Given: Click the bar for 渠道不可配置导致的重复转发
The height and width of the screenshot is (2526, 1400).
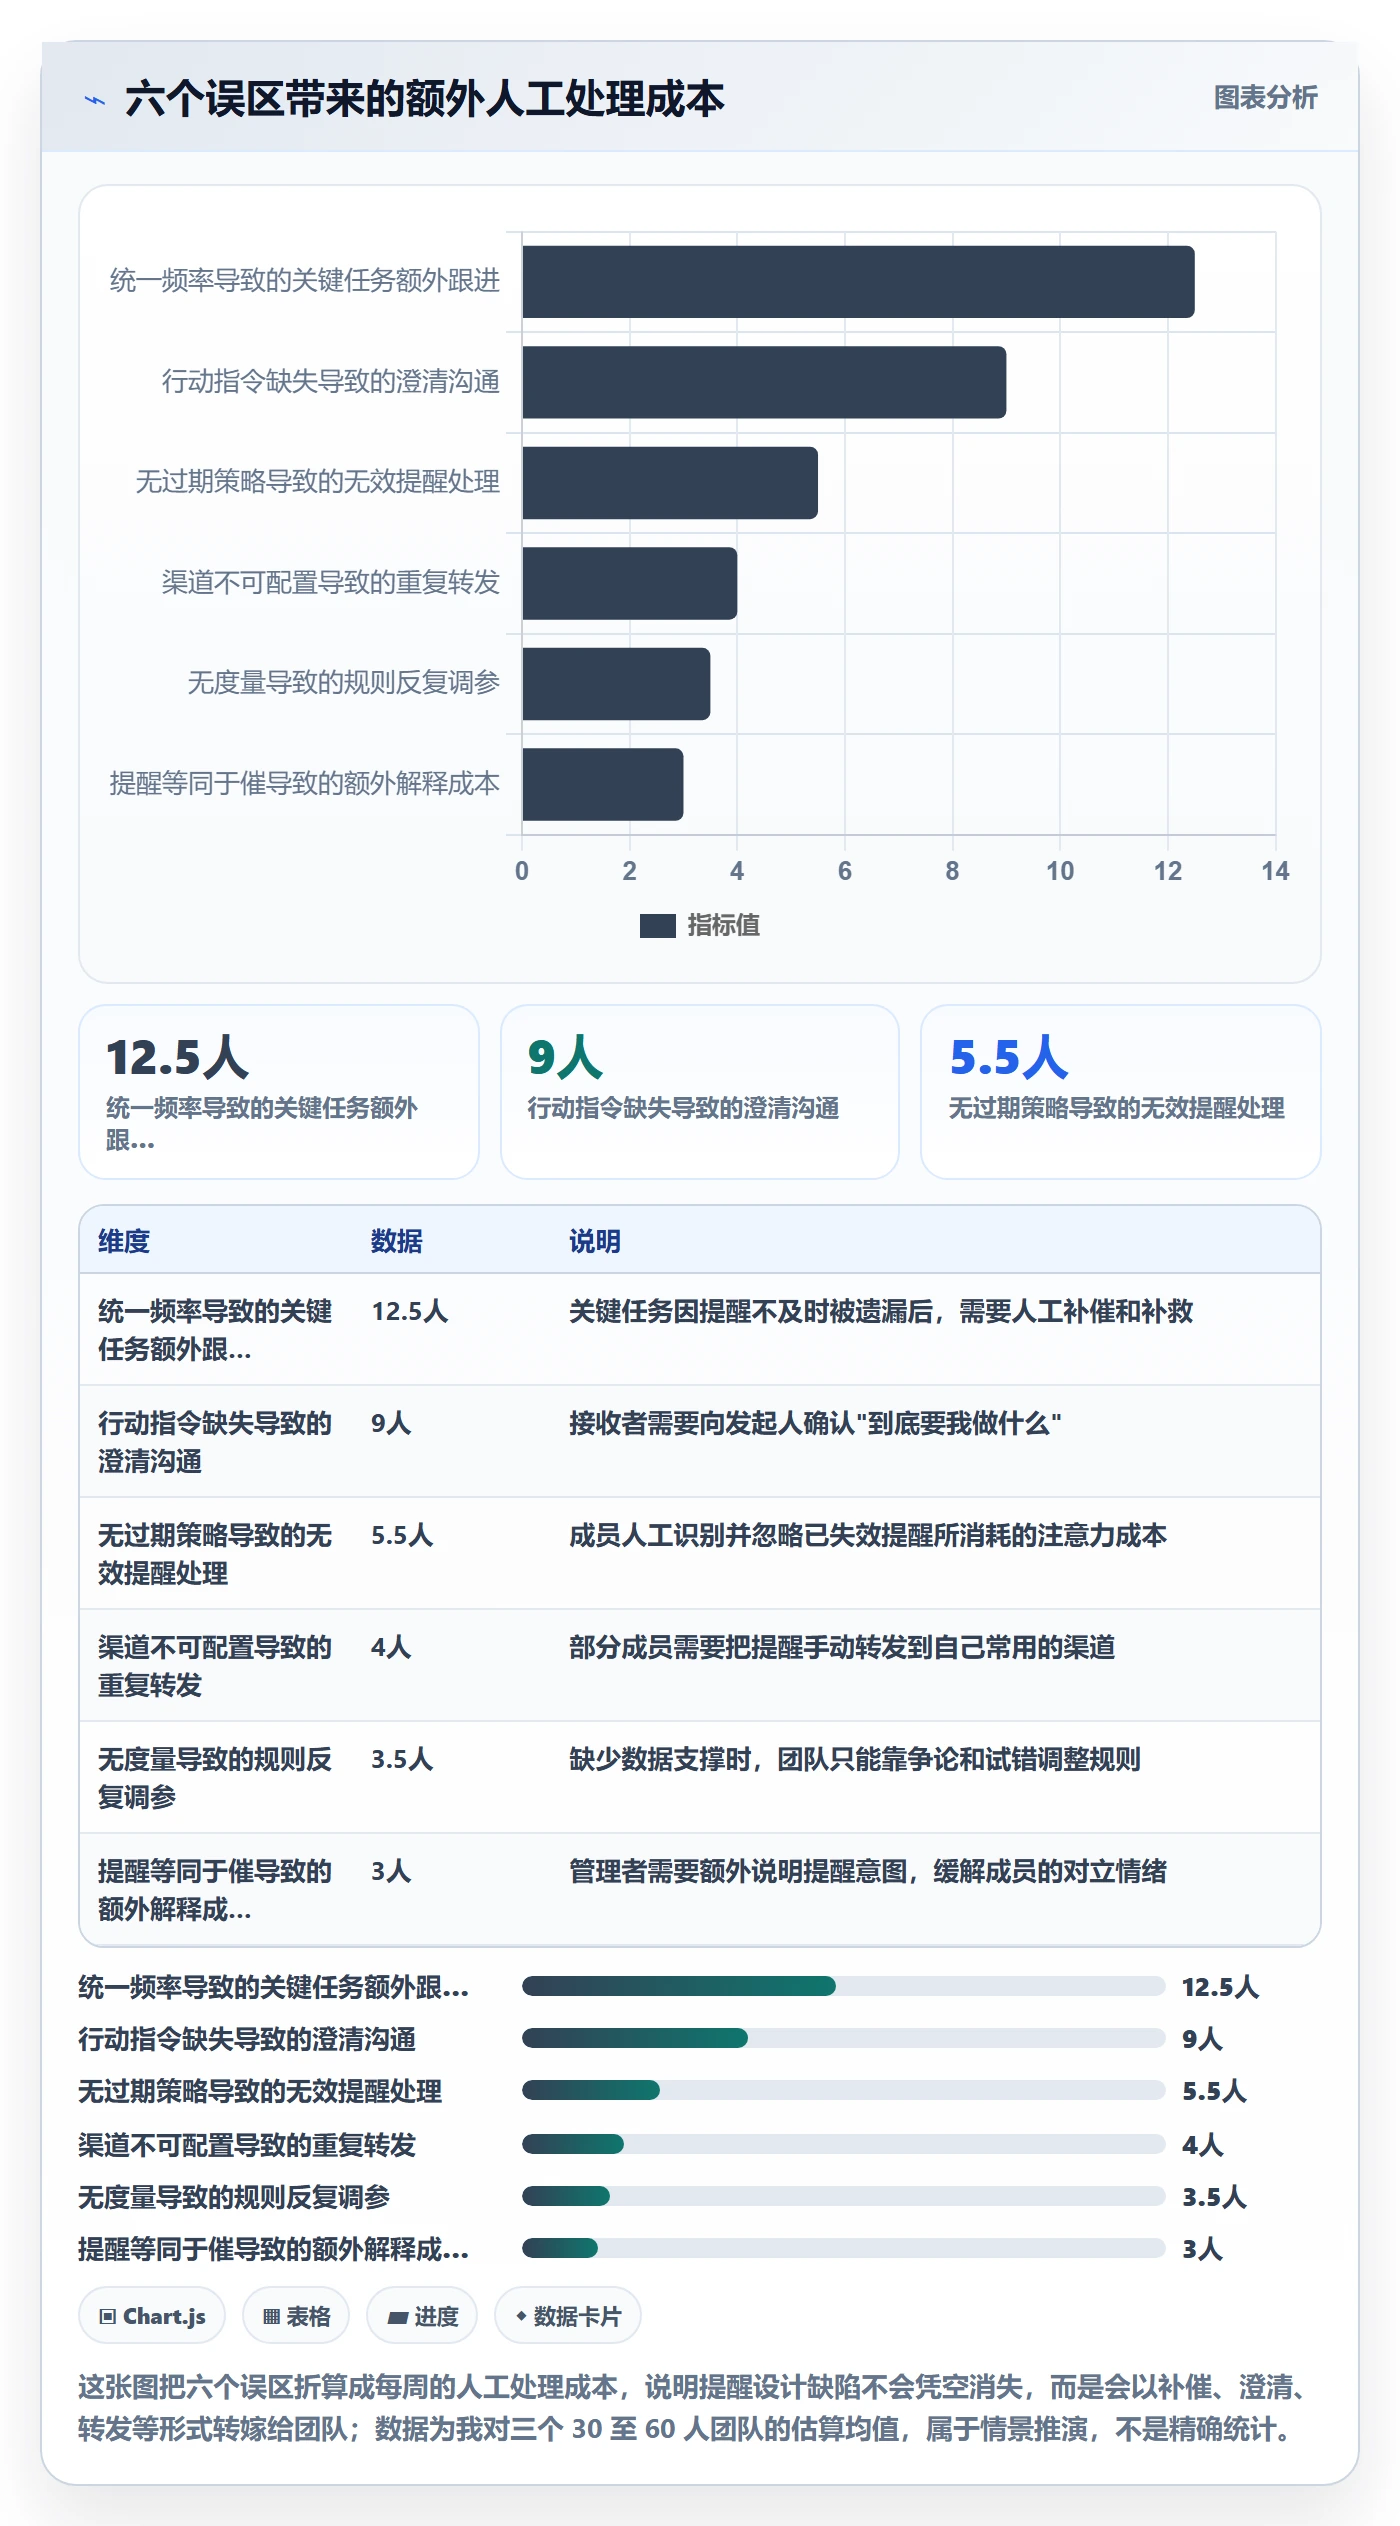Looking at the screenshot, I should point(629,583).
